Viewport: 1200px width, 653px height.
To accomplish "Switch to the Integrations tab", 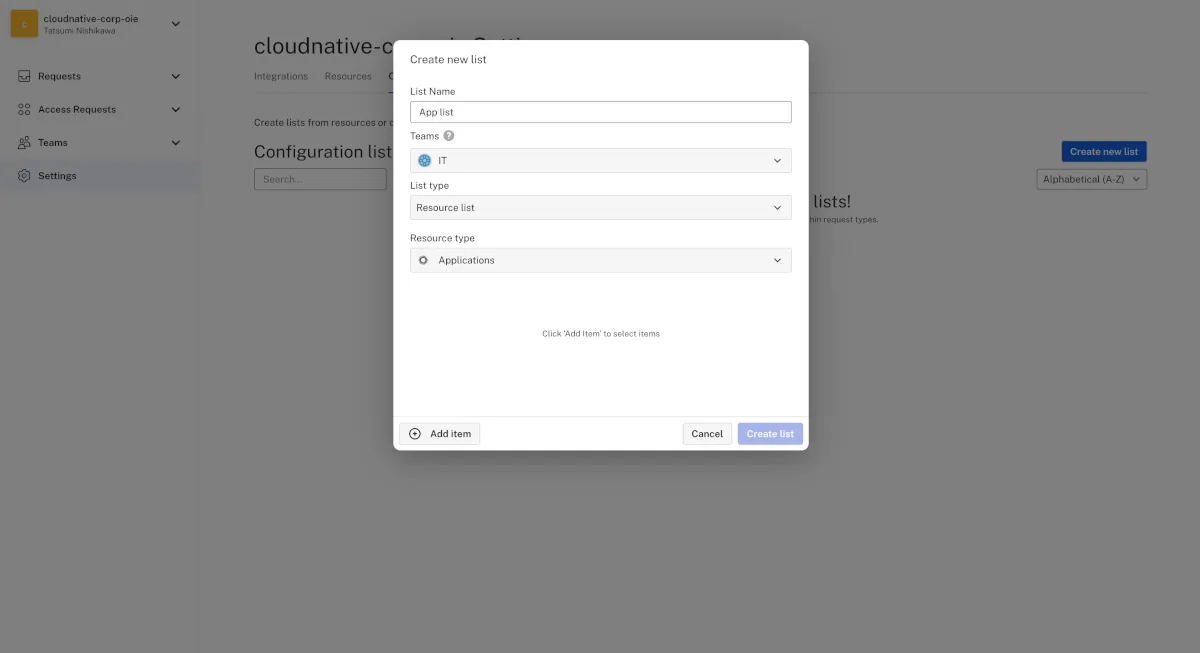I will [x=281, y=76].
